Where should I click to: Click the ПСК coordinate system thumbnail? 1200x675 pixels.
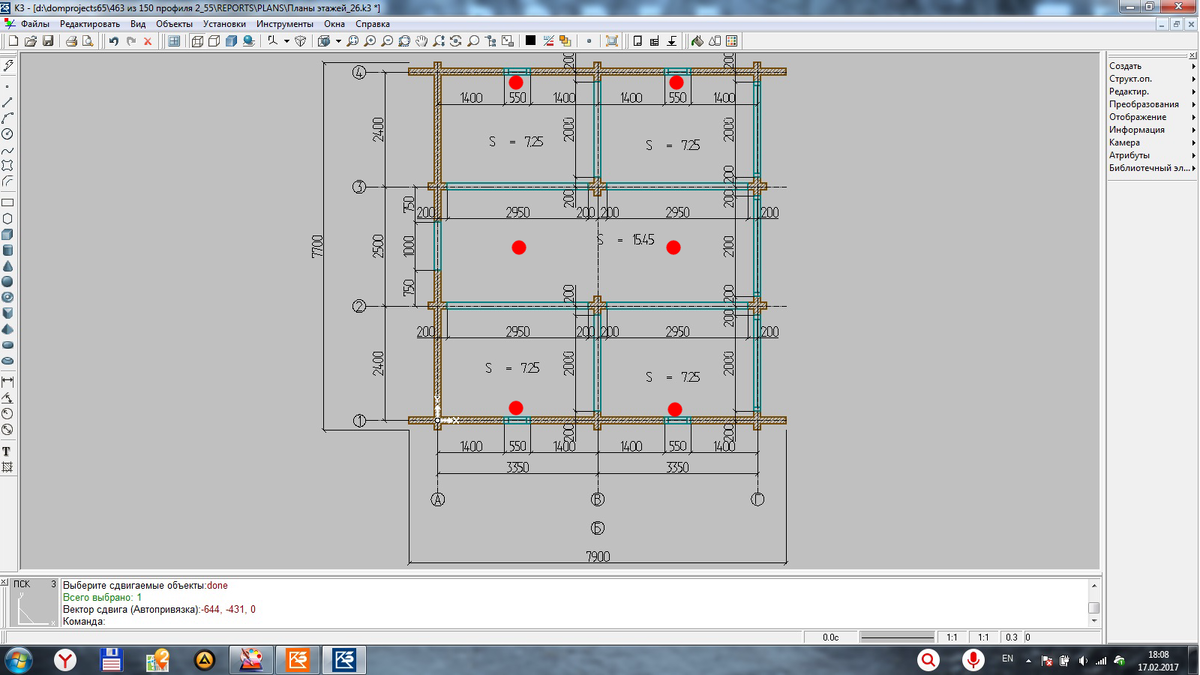coord(32,604)
